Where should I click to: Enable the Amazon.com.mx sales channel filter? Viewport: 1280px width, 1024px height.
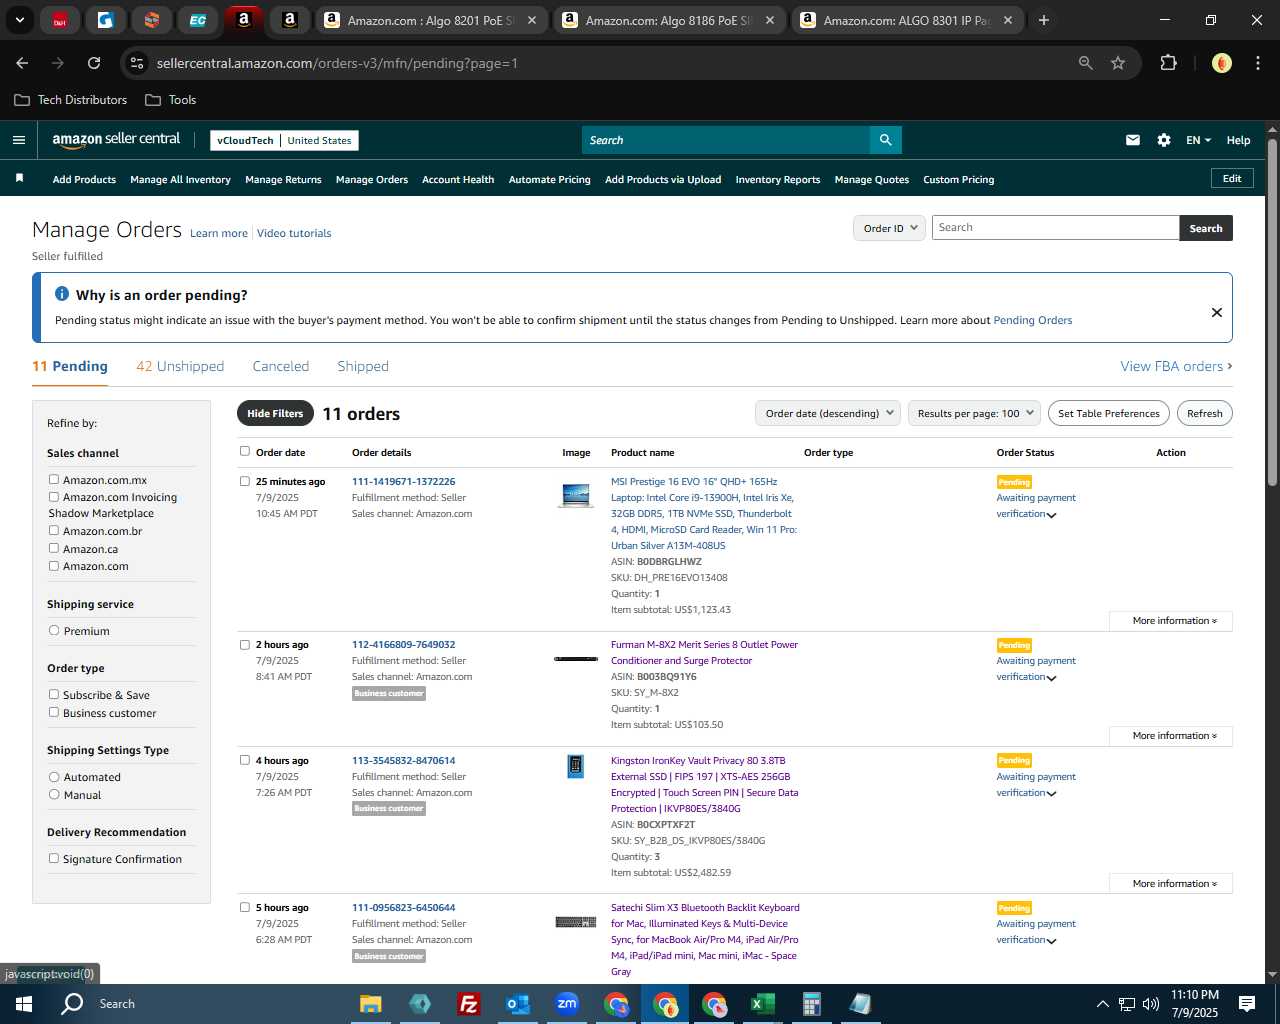tap(54, 479)
